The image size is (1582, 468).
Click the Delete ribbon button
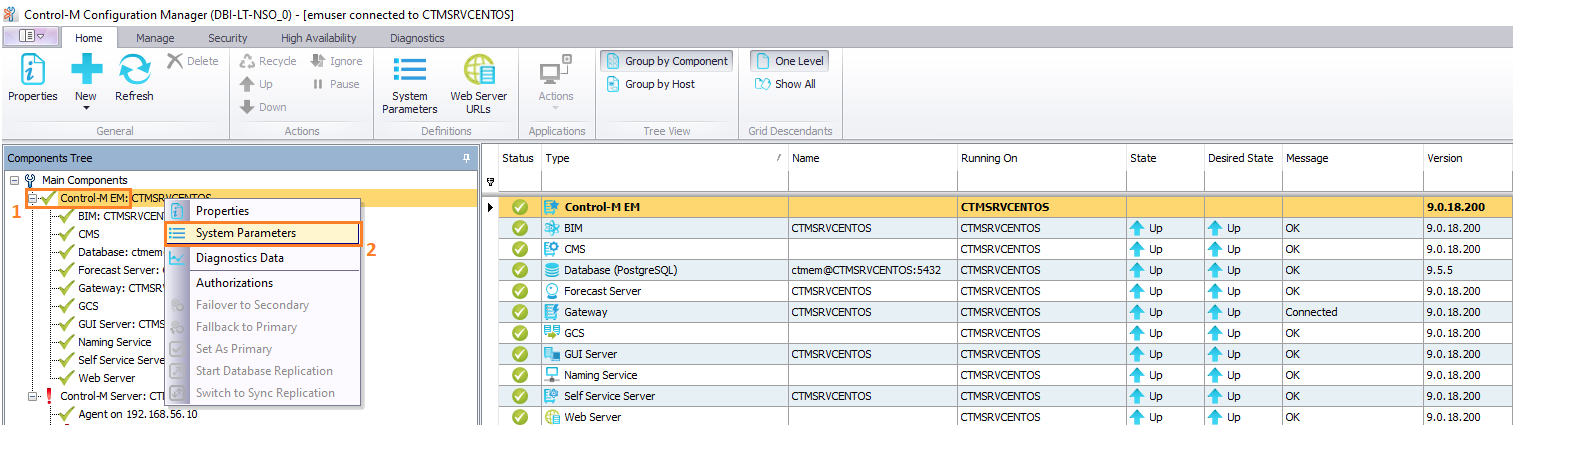193,61
